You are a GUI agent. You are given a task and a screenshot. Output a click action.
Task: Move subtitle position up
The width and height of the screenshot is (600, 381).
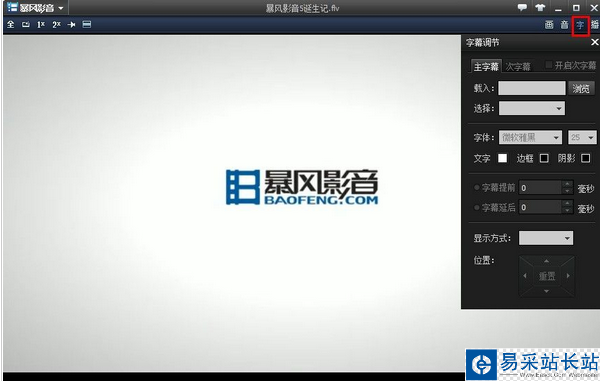[x=546, y=261]
